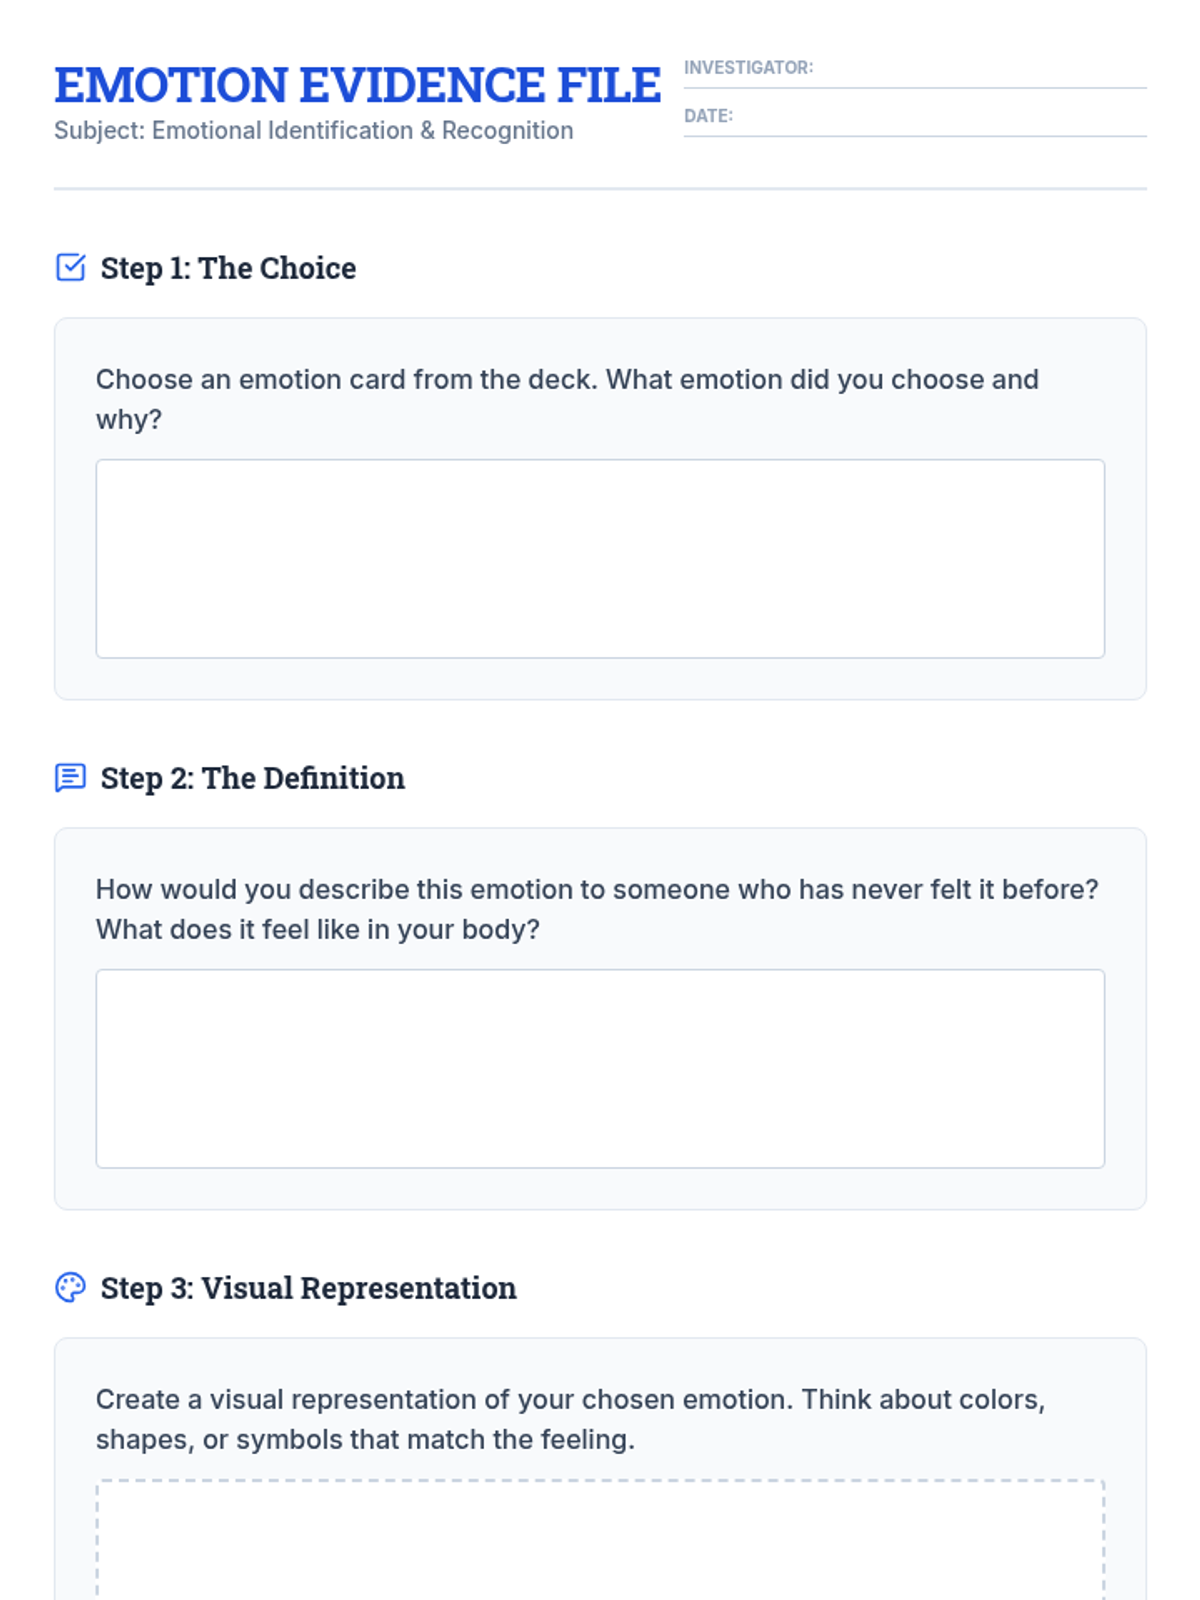Click the word 'why?' in Step 1 prompt
This screenshot has width=1200, height=1600.
click(x=129, y=420)
